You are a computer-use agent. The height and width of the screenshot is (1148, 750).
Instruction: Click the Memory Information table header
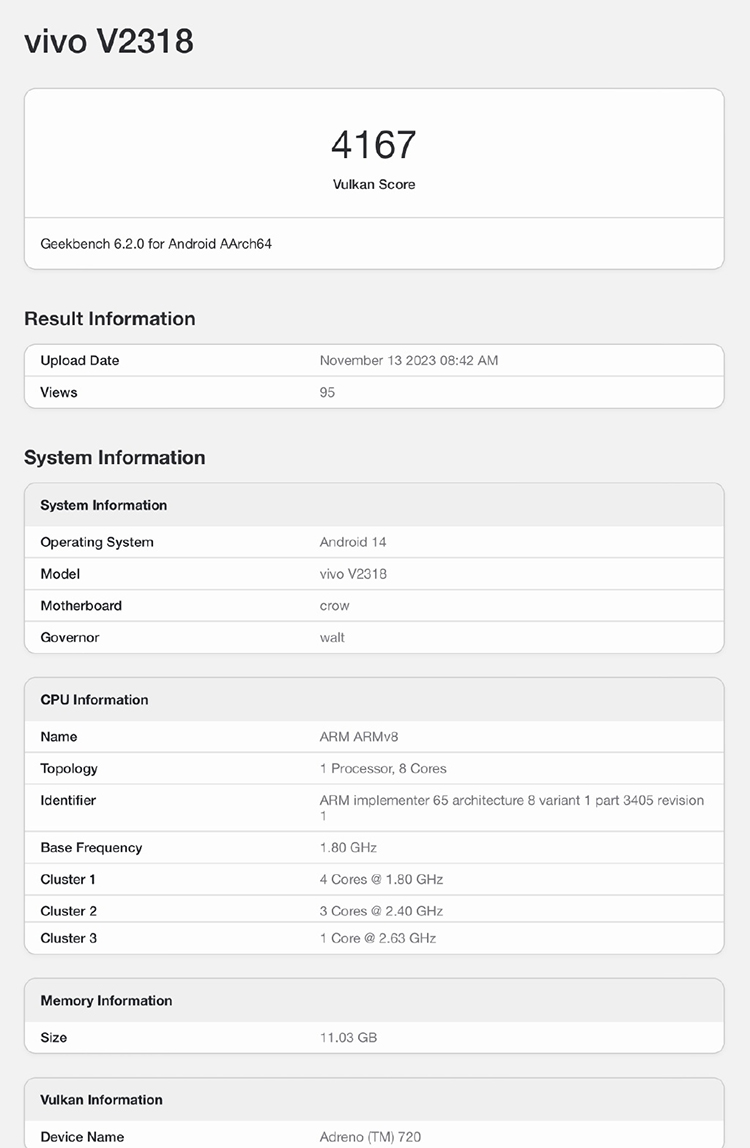pos(106,1001)
